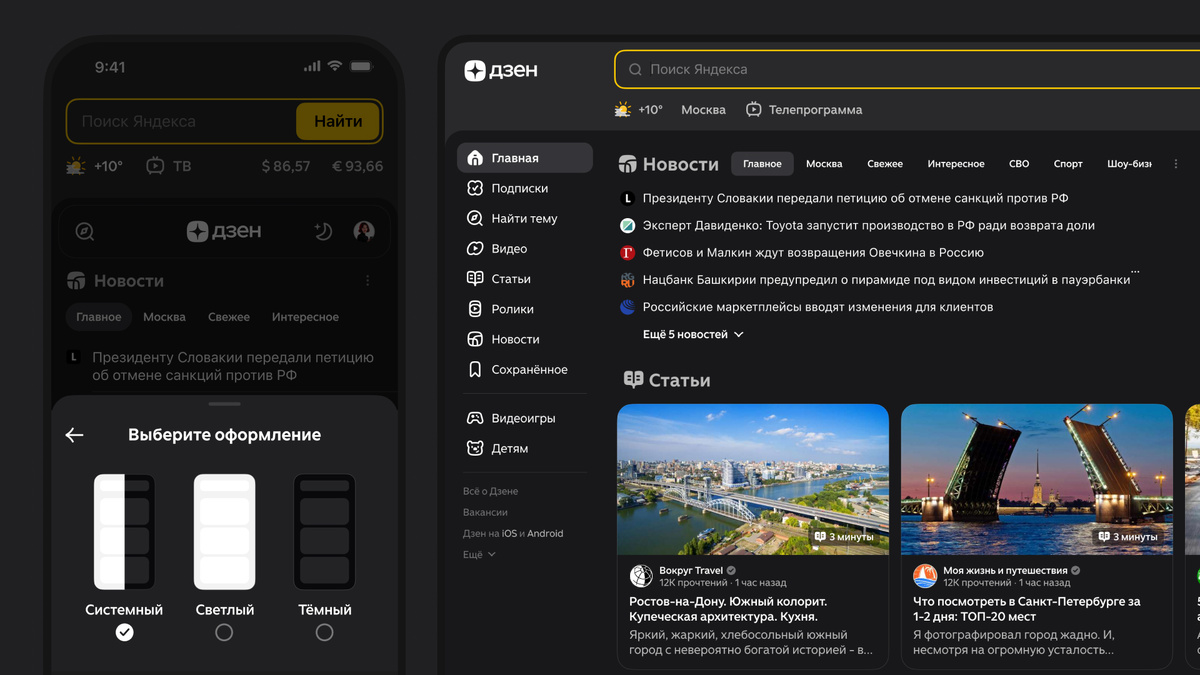Click the Статьи book icon in sidebar
This screenshot has width=1200, height=675.
click(x=475, y=278)
